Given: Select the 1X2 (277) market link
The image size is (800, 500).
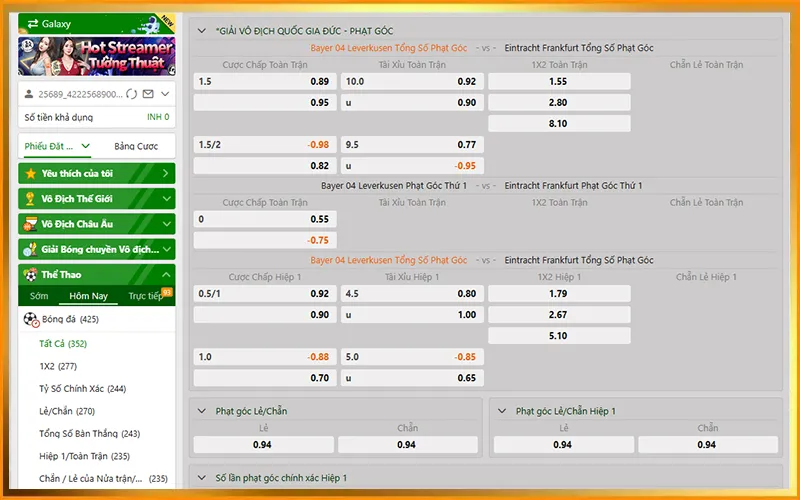Looking at the screenshot, I should [x=58, y=366].
